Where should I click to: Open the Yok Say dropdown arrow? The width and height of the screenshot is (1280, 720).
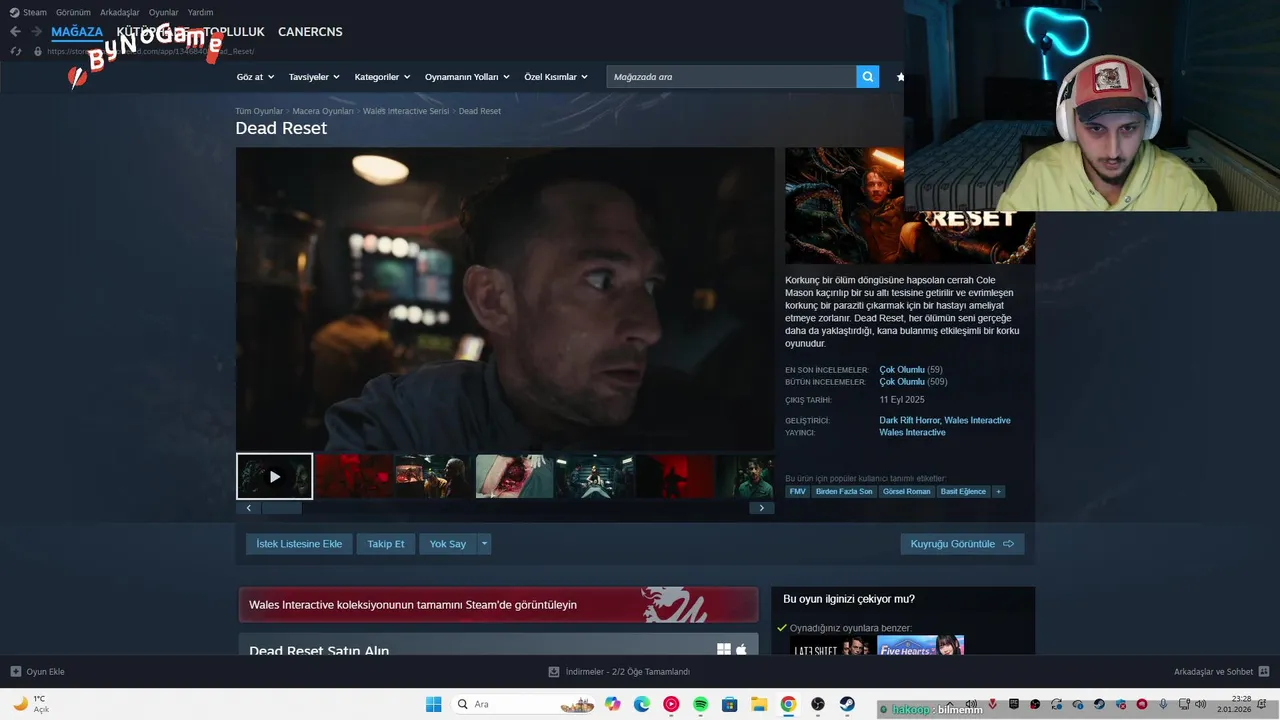[x=484, y=544]
